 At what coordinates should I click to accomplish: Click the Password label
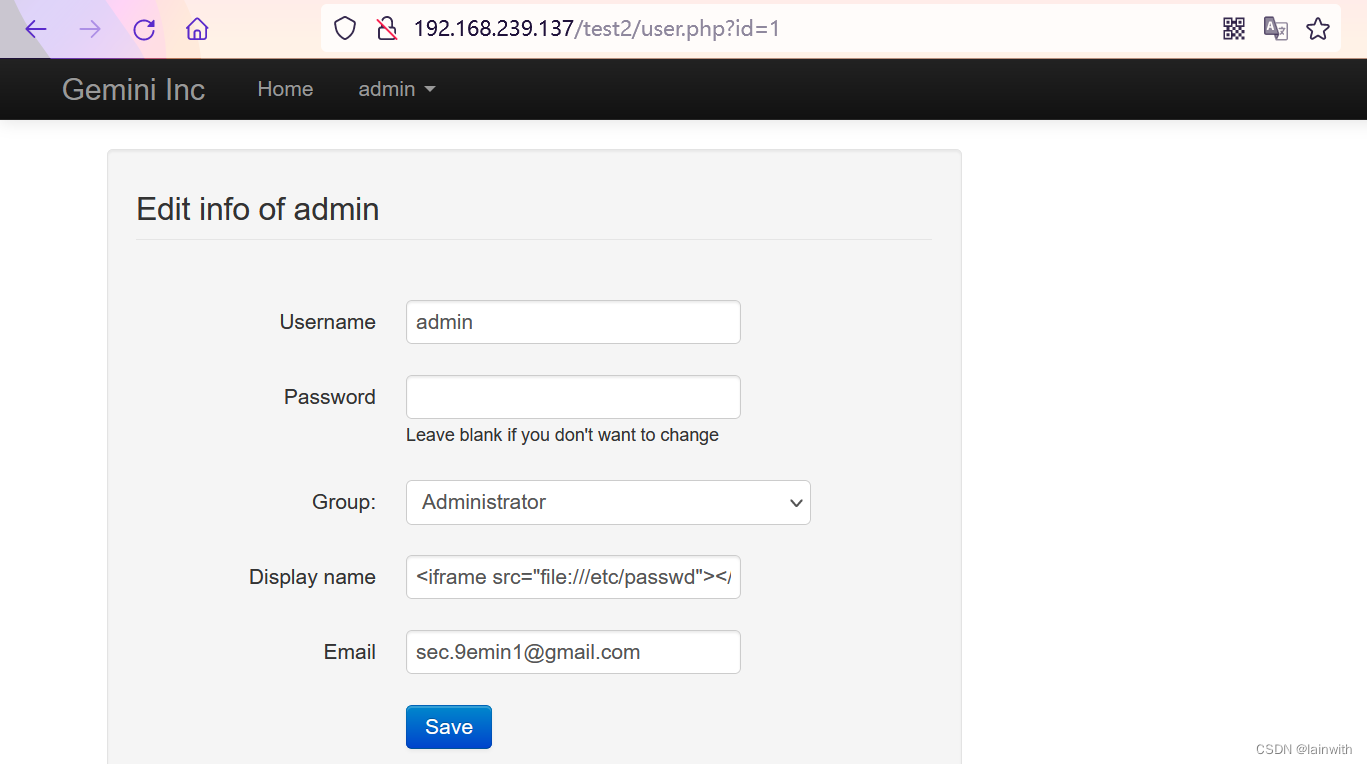[330, 397]
